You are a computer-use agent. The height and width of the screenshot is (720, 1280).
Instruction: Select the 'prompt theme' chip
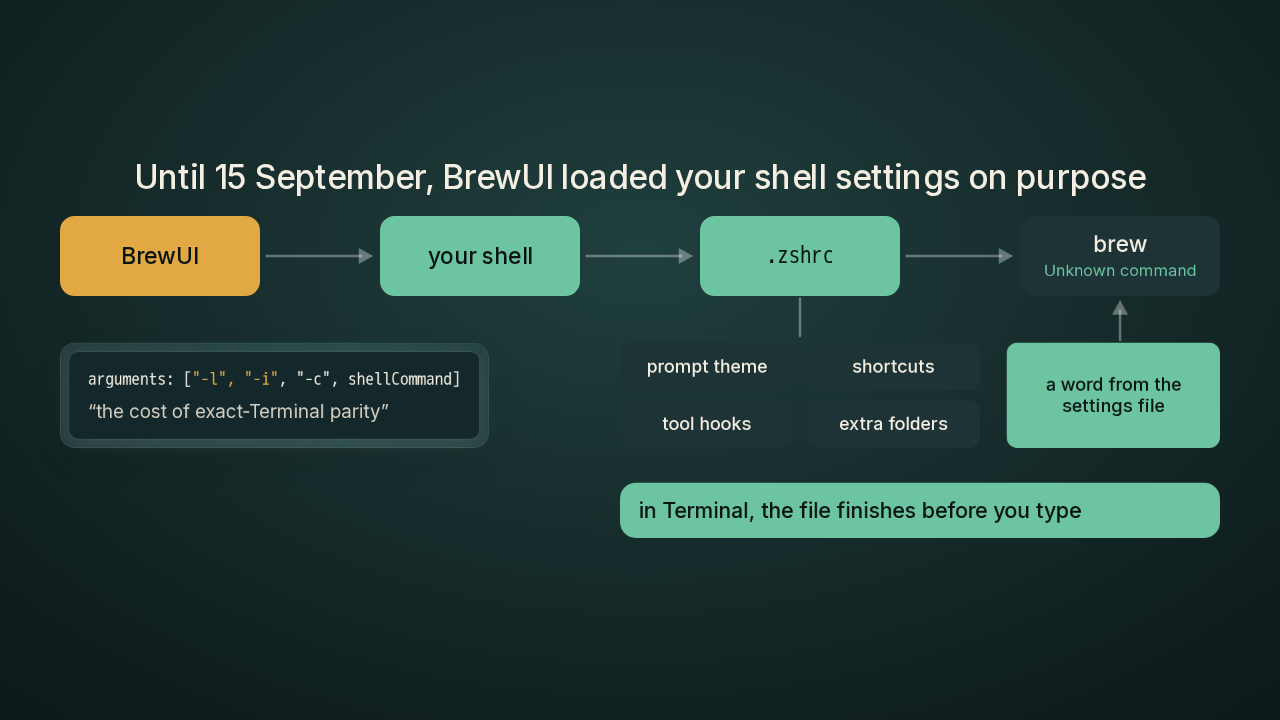click(x=707, y=367)
